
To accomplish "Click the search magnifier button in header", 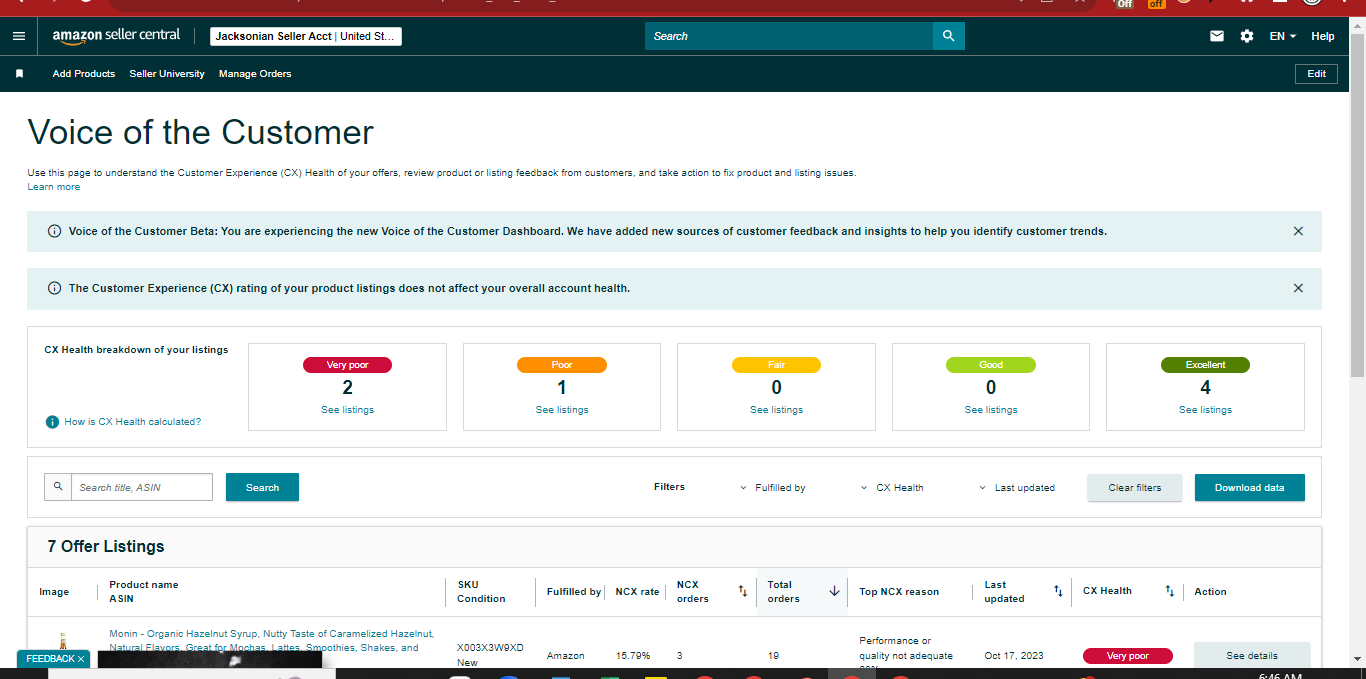I will [x=949, y=36].
